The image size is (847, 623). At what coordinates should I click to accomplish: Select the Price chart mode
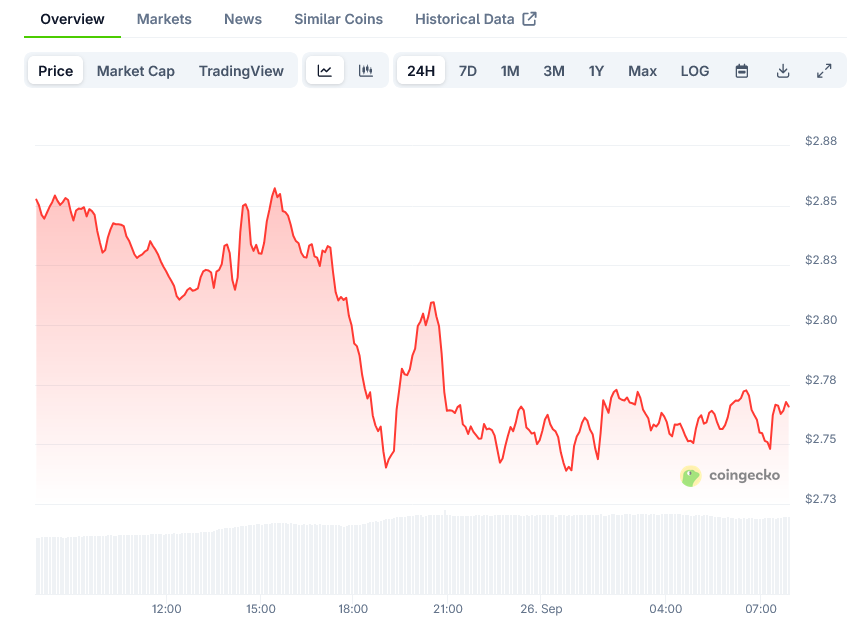[x=56, y=71]
